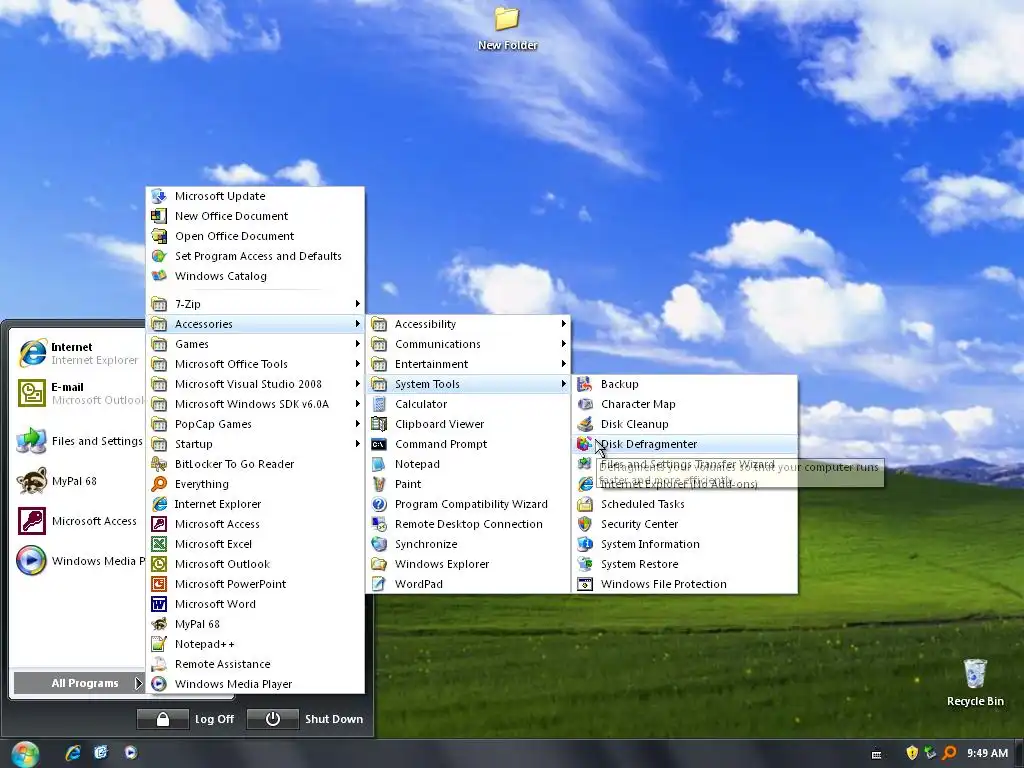Open MyPal 68 in recent programs
This screenshot has width=1024, height=768.
80,481
